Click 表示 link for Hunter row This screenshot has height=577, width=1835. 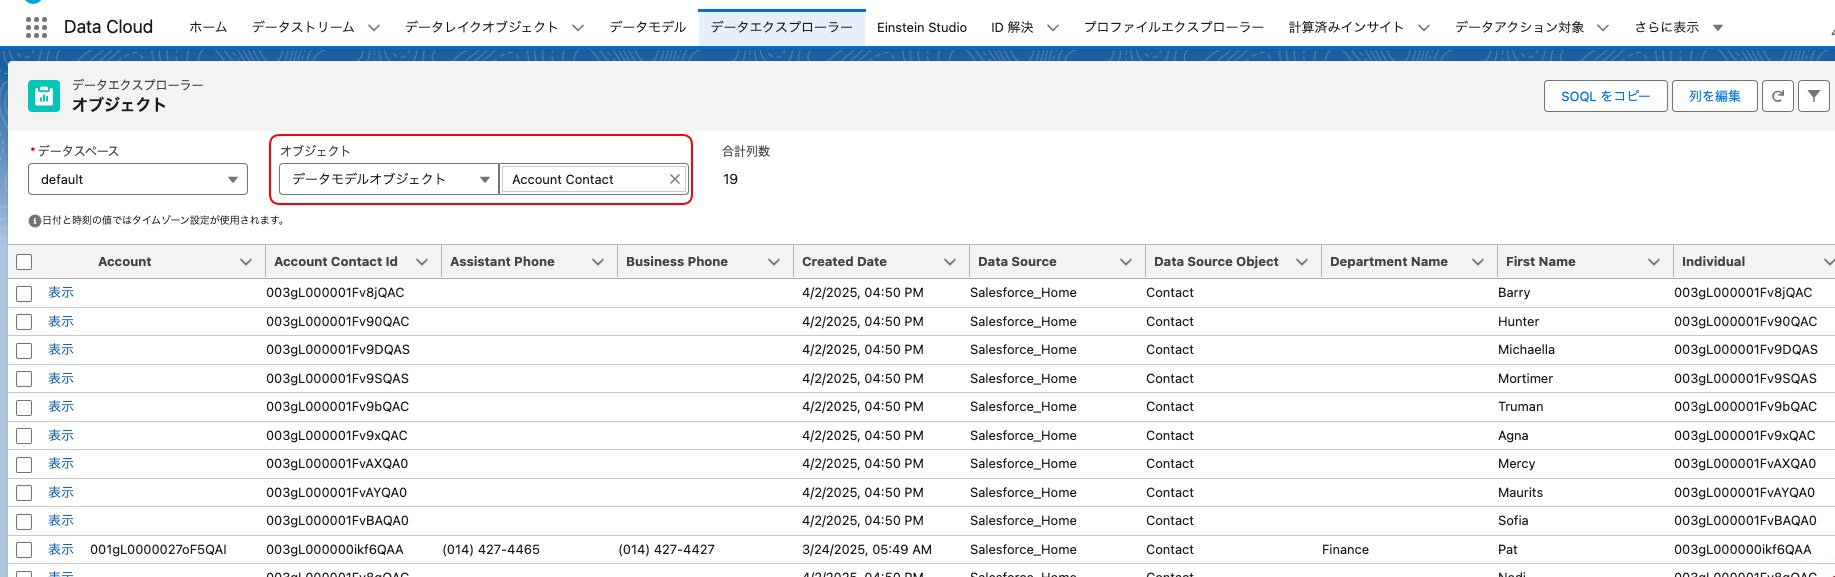[x=61, y=322]
